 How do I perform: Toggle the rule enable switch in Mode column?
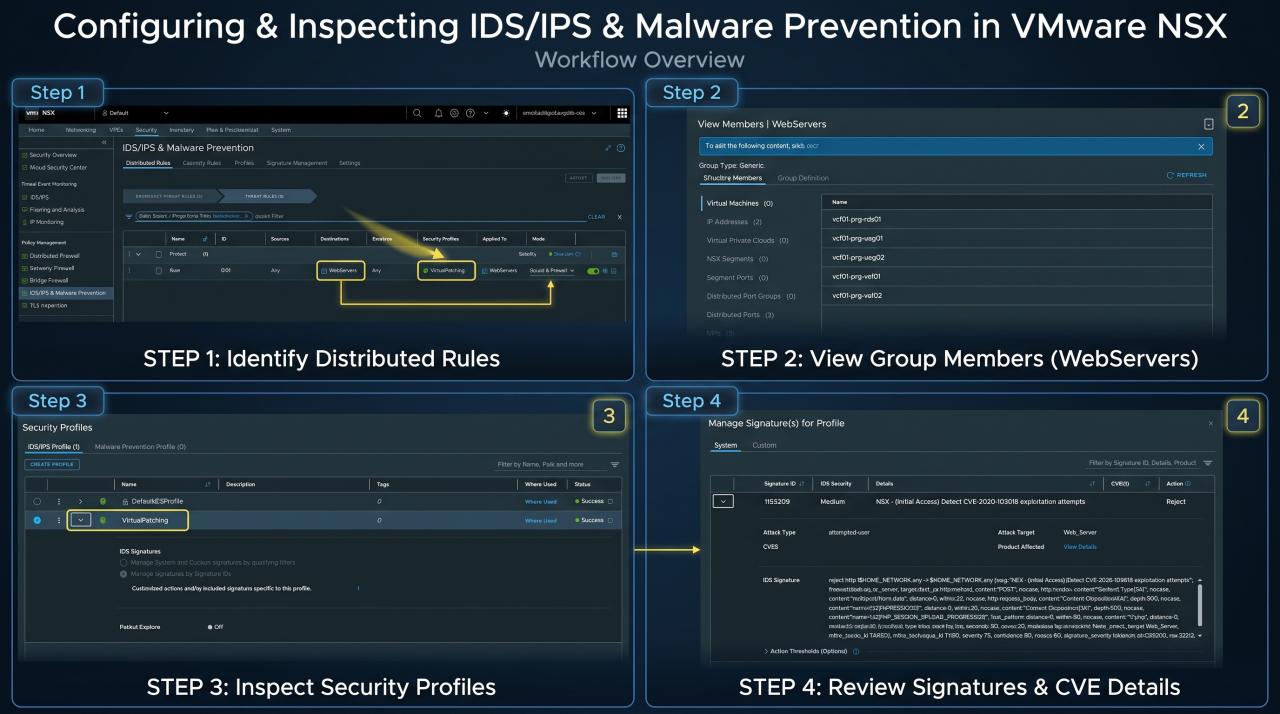(x=593, y=271)
